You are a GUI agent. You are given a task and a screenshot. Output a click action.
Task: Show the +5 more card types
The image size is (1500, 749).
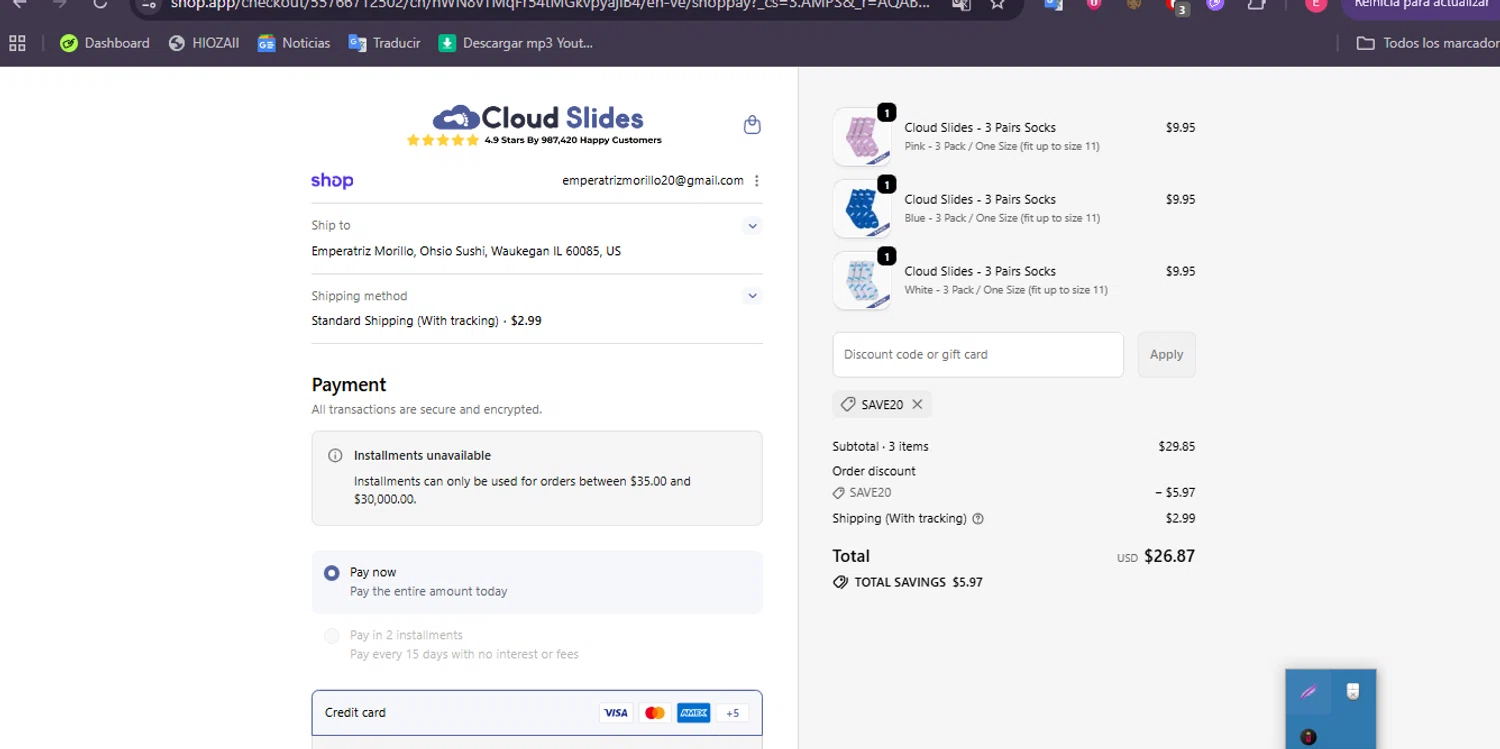click(732, 713)
